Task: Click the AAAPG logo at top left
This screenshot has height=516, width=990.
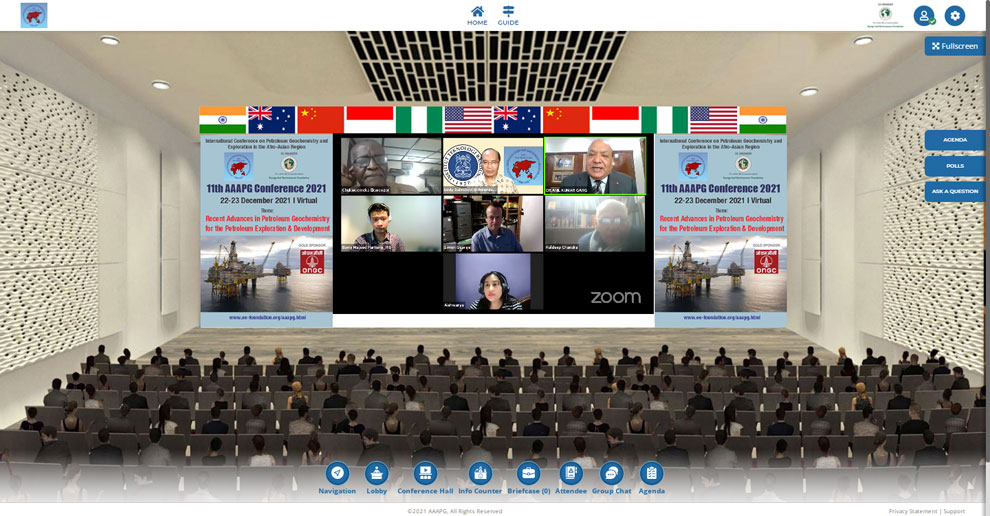Action: (33, 15)
